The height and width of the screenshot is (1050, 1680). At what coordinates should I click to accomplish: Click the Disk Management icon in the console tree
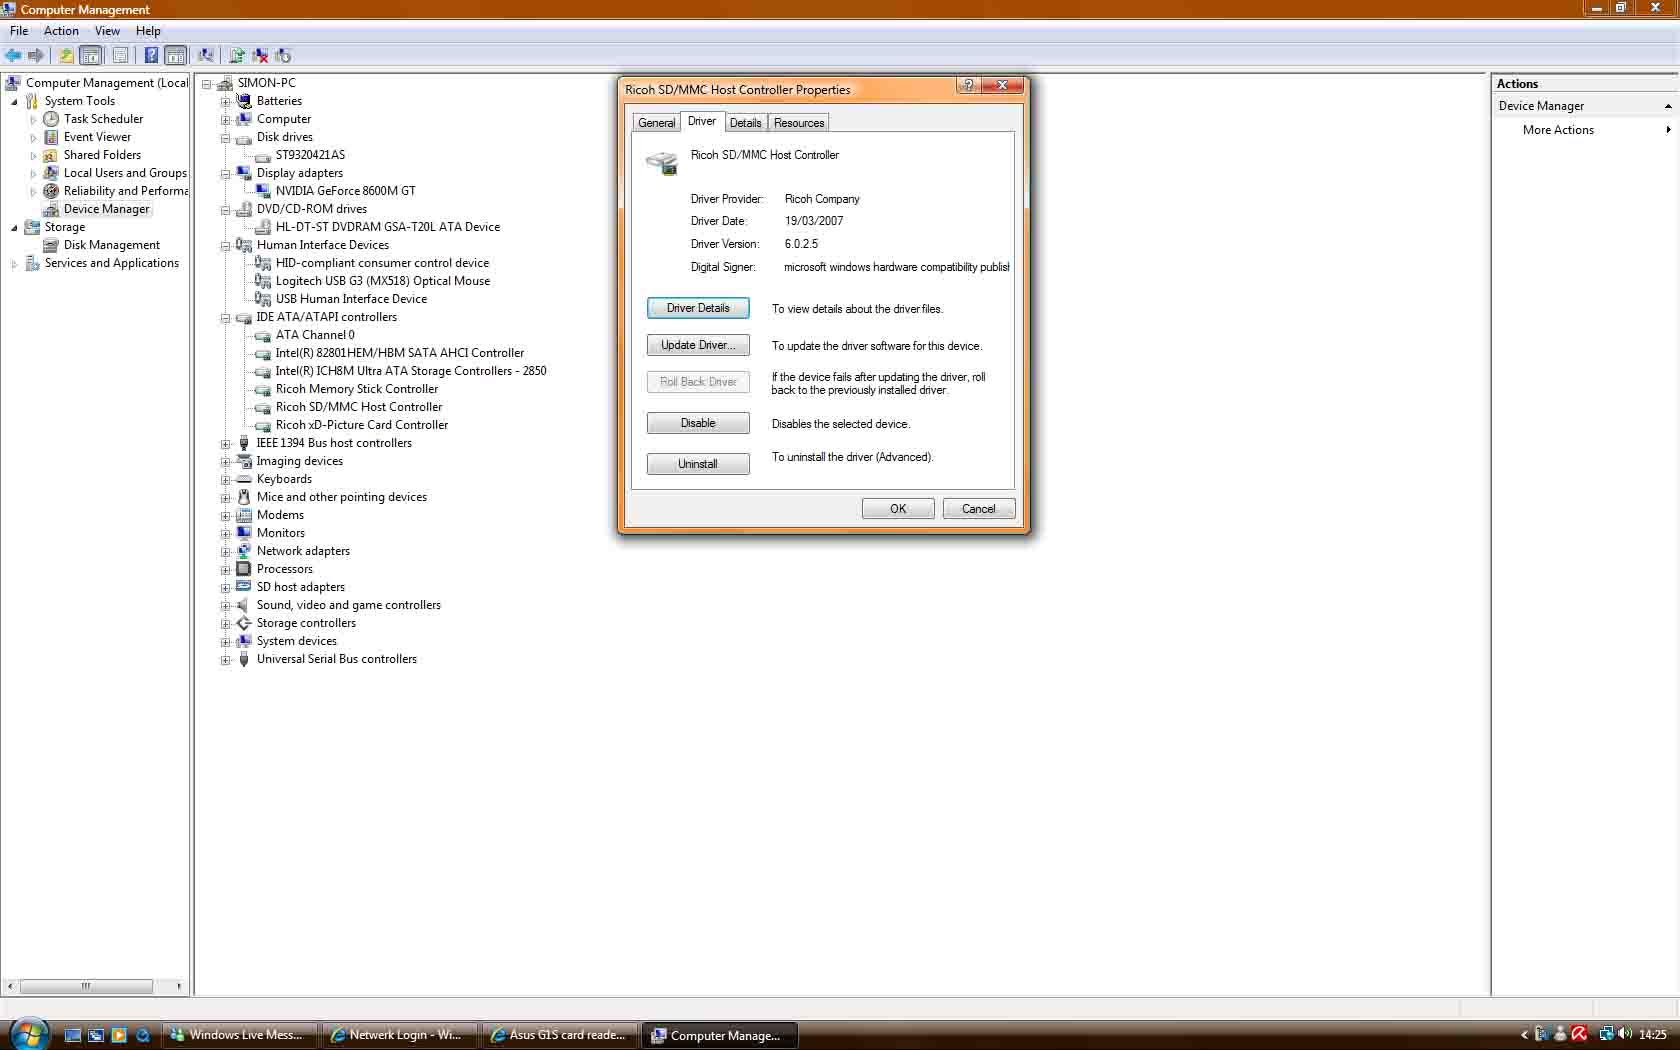coord(51,245)
